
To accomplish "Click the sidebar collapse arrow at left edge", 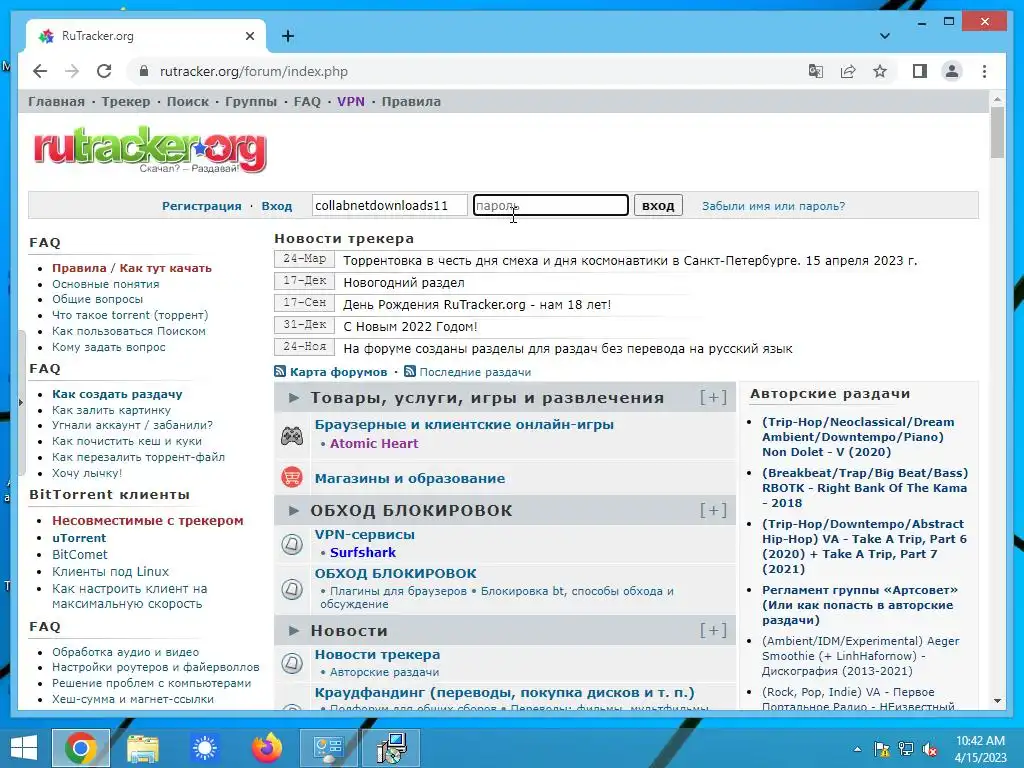I will (x=21, y=403).
